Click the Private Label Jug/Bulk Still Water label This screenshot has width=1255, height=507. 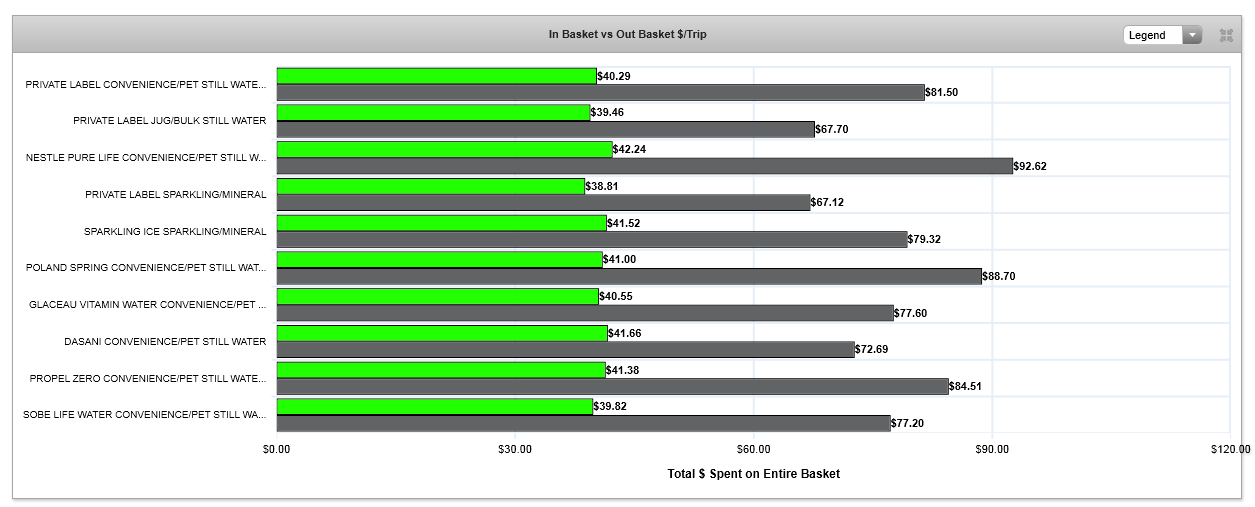coord(169,121)
